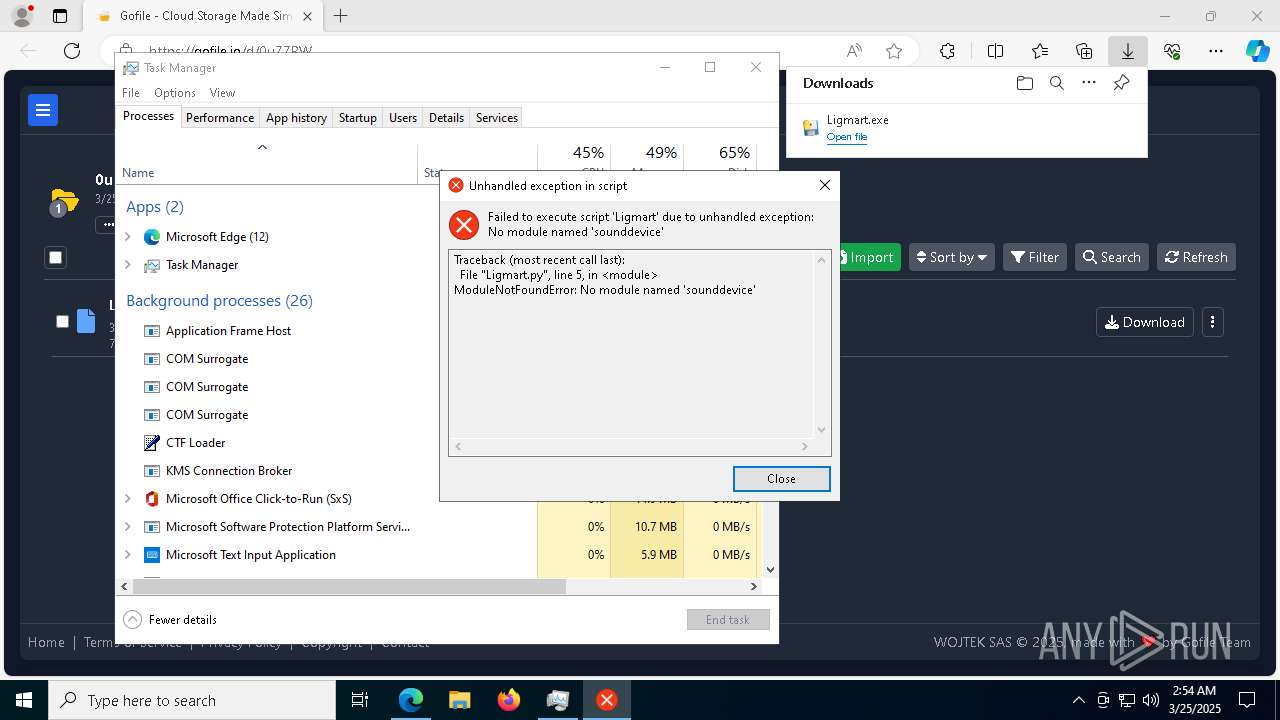Expand Microsoft Software Protection Platform Service
The height and width of the screenshot is (720, 1280).
pyautogui.click(x=127, y=527)
